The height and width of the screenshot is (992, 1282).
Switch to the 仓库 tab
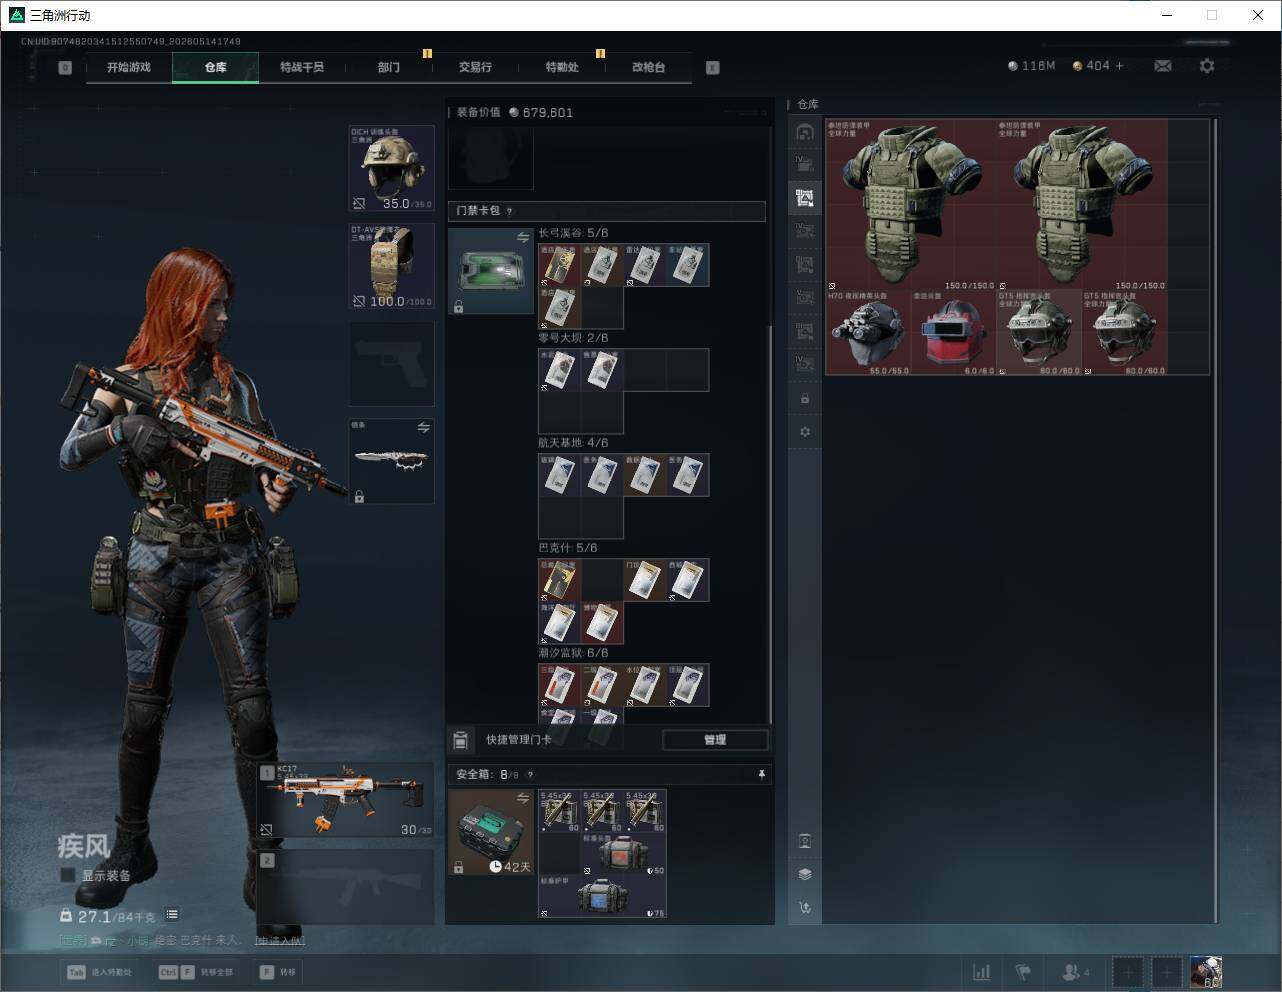click(x=216, y=67)
